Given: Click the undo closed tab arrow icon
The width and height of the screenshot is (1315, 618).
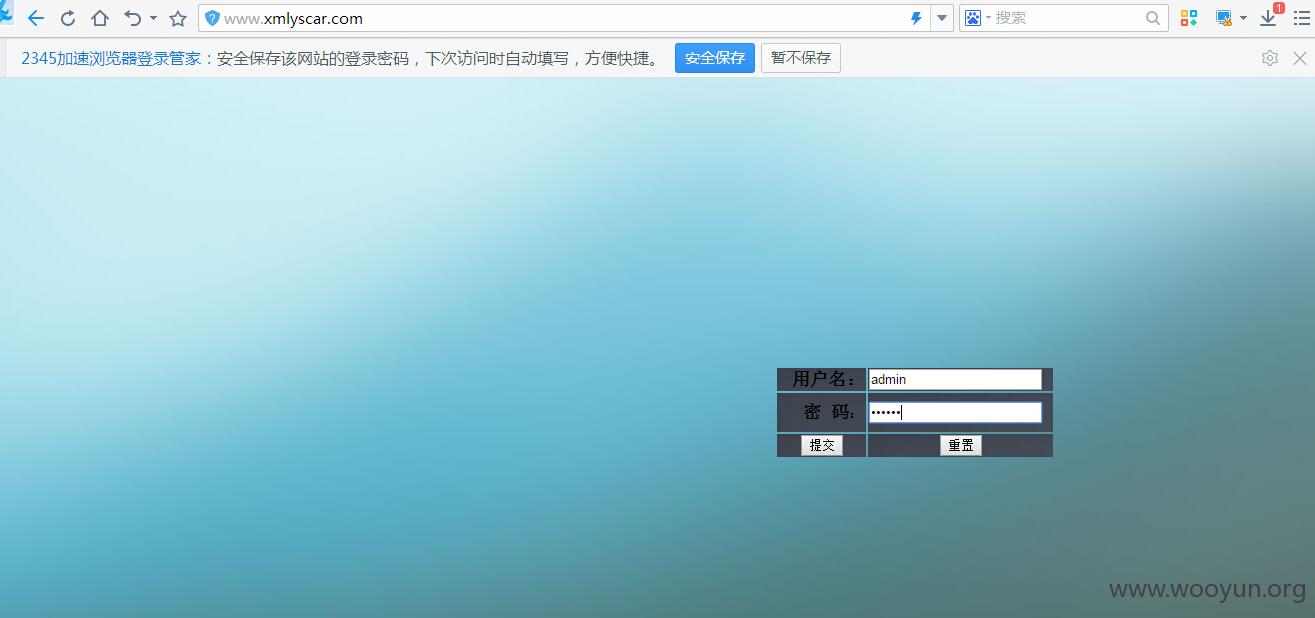Looking at the screenshot, I should 132,18.
